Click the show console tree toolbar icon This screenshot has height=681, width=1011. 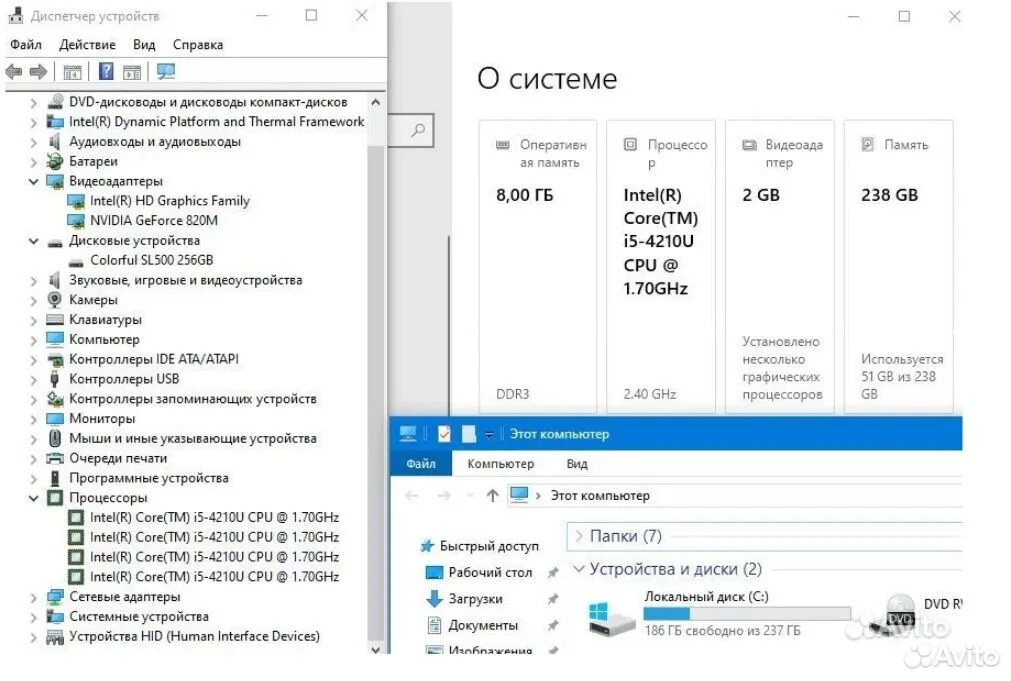pos(72,72)
